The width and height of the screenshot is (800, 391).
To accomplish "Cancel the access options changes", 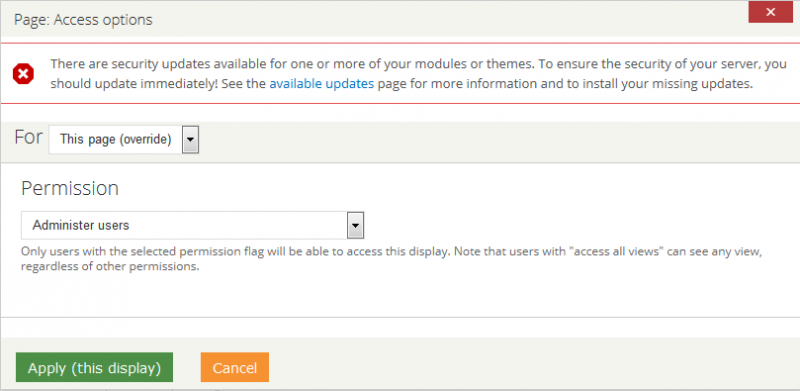I will [x=235, y=368].
